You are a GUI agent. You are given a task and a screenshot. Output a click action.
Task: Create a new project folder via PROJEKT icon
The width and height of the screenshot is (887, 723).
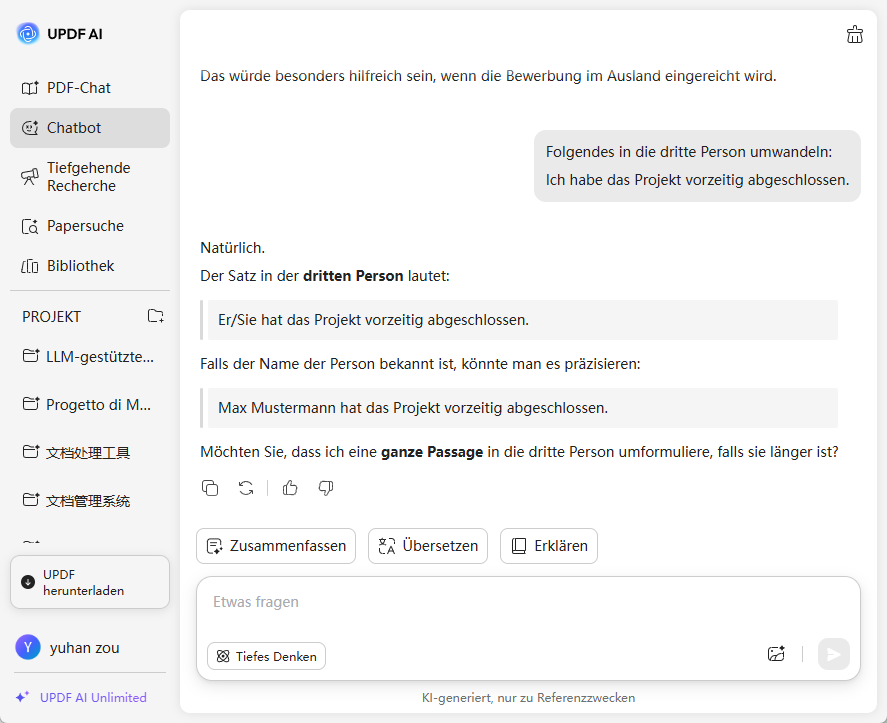pyautogui.click(x=156, y=316)
